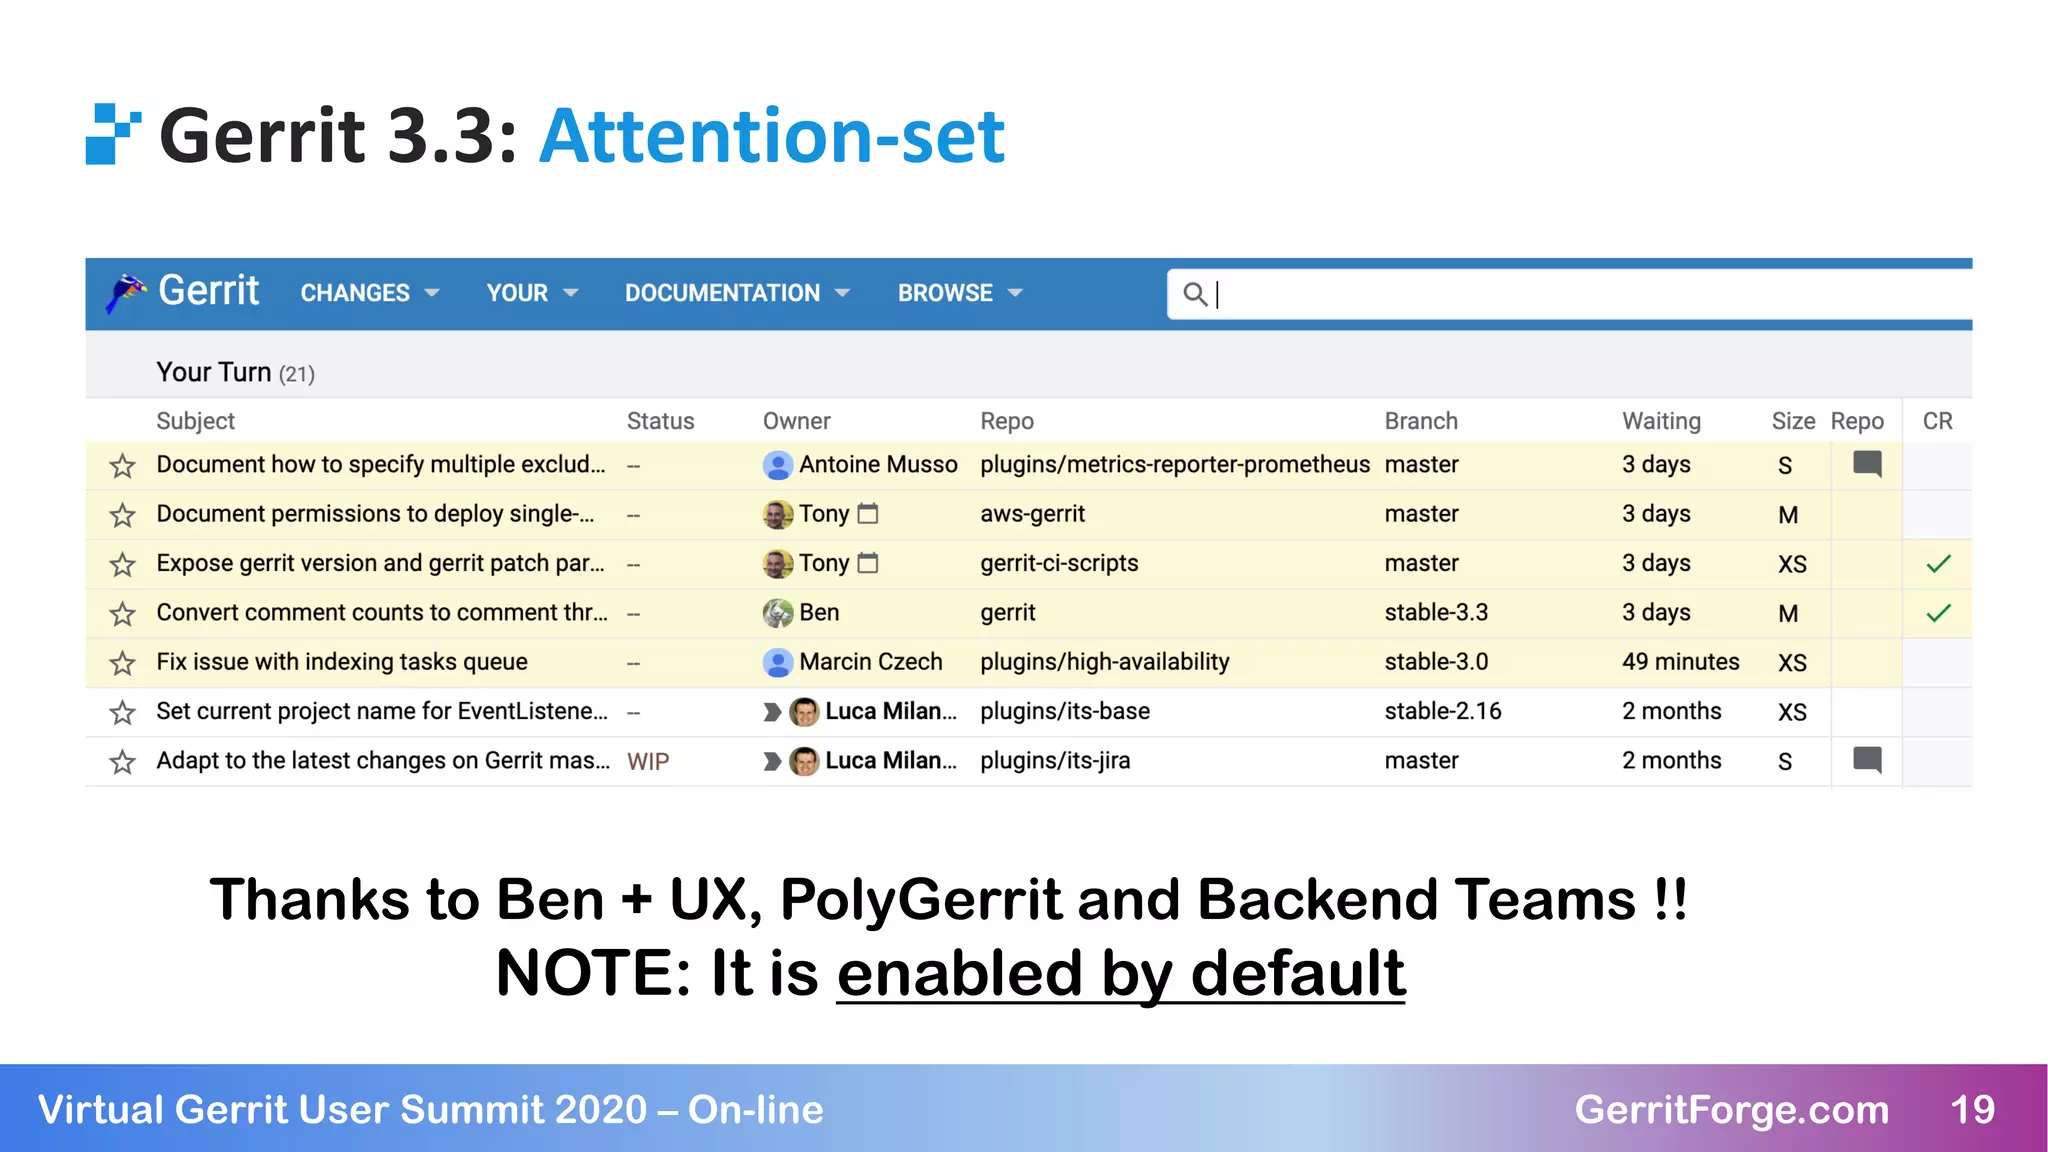Click the comment icon on the plugins/its-jira row
2048x1152 pixels.
(1867, 760)
